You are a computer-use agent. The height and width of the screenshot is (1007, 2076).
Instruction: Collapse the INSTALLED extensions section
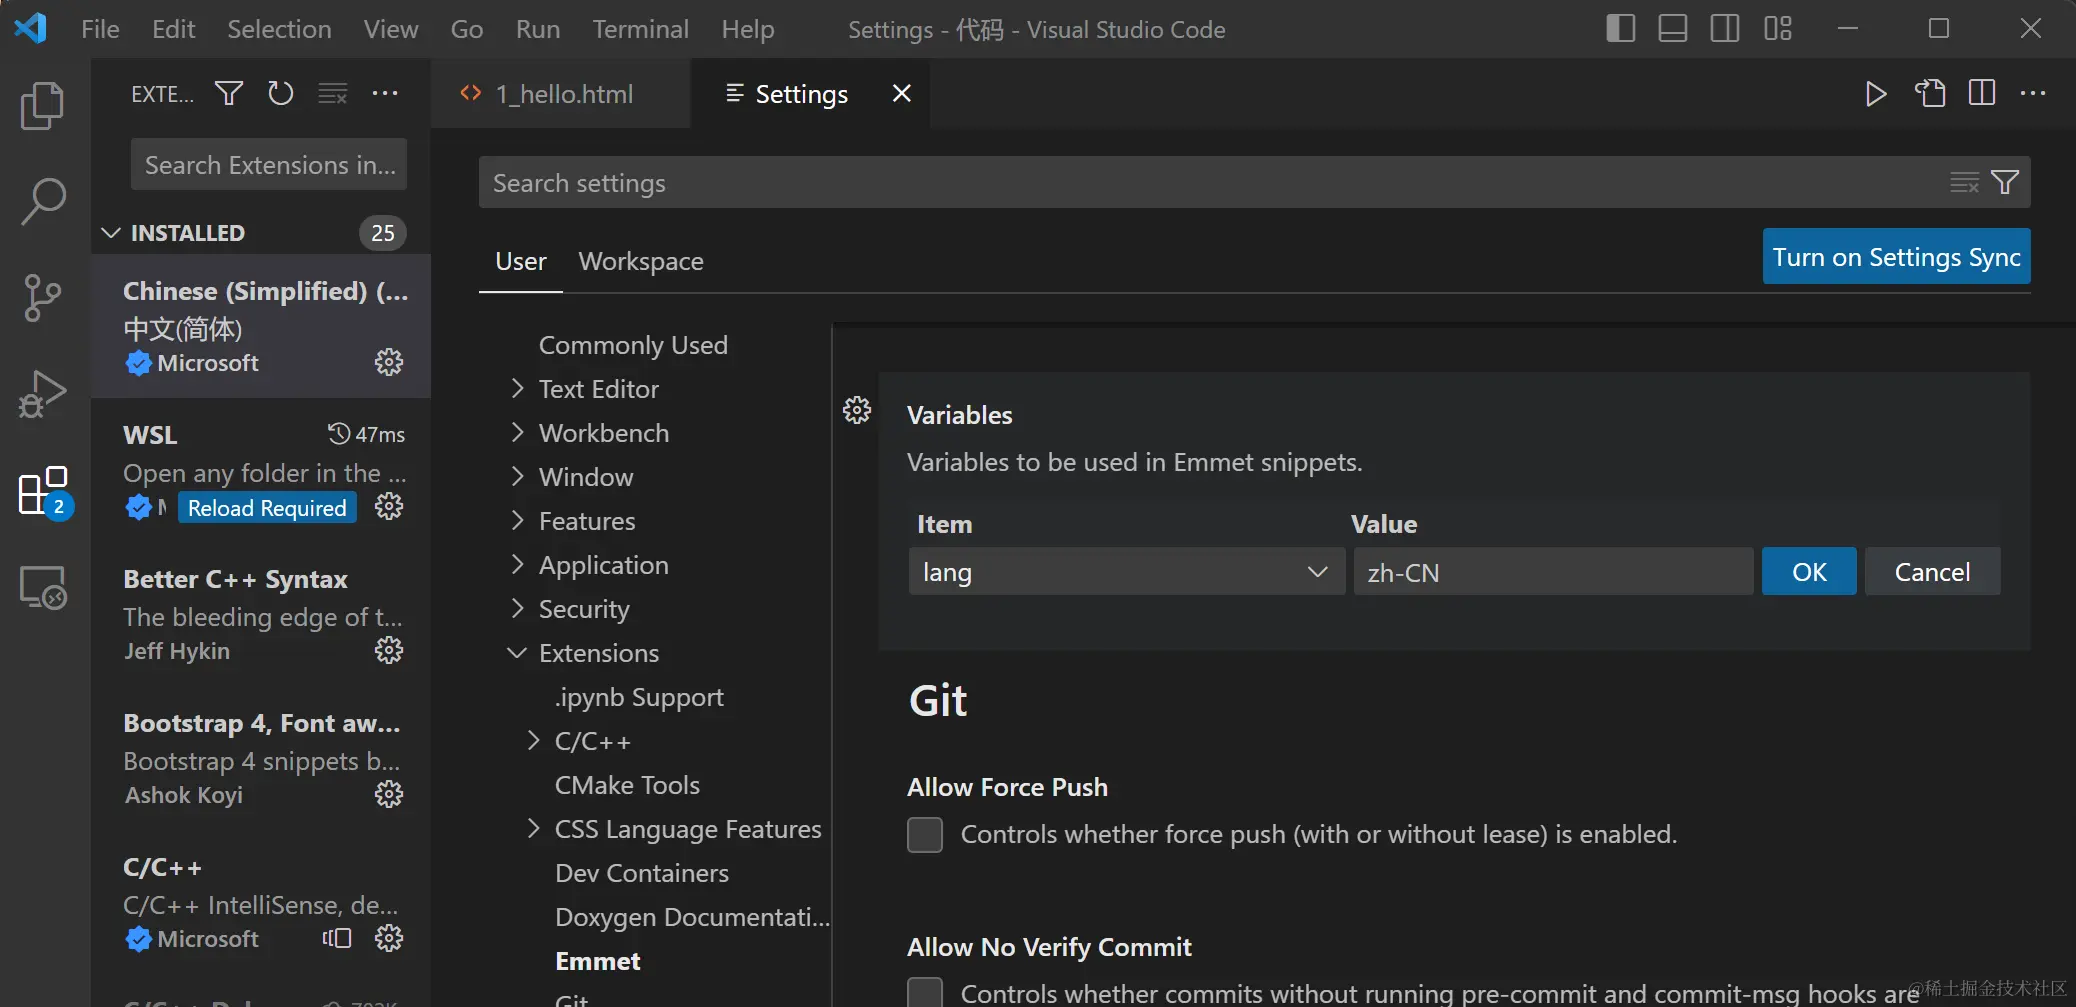111,233
